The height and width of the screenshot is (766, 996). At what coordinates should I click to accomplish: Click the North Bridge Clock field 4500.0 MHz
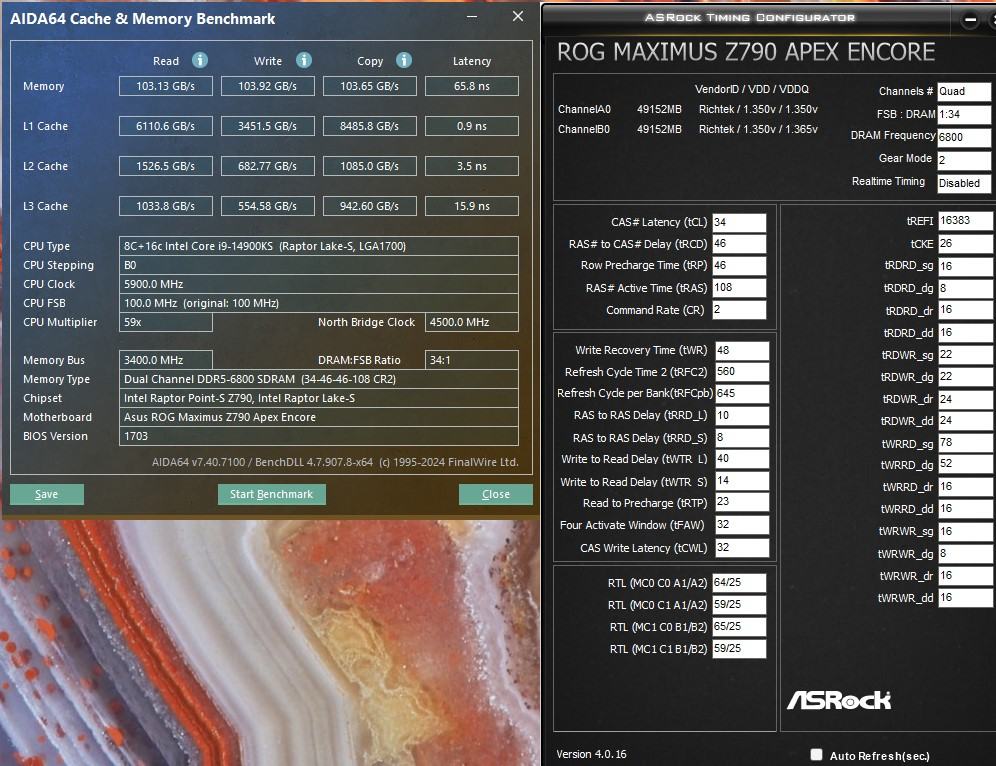click(472, 322)
